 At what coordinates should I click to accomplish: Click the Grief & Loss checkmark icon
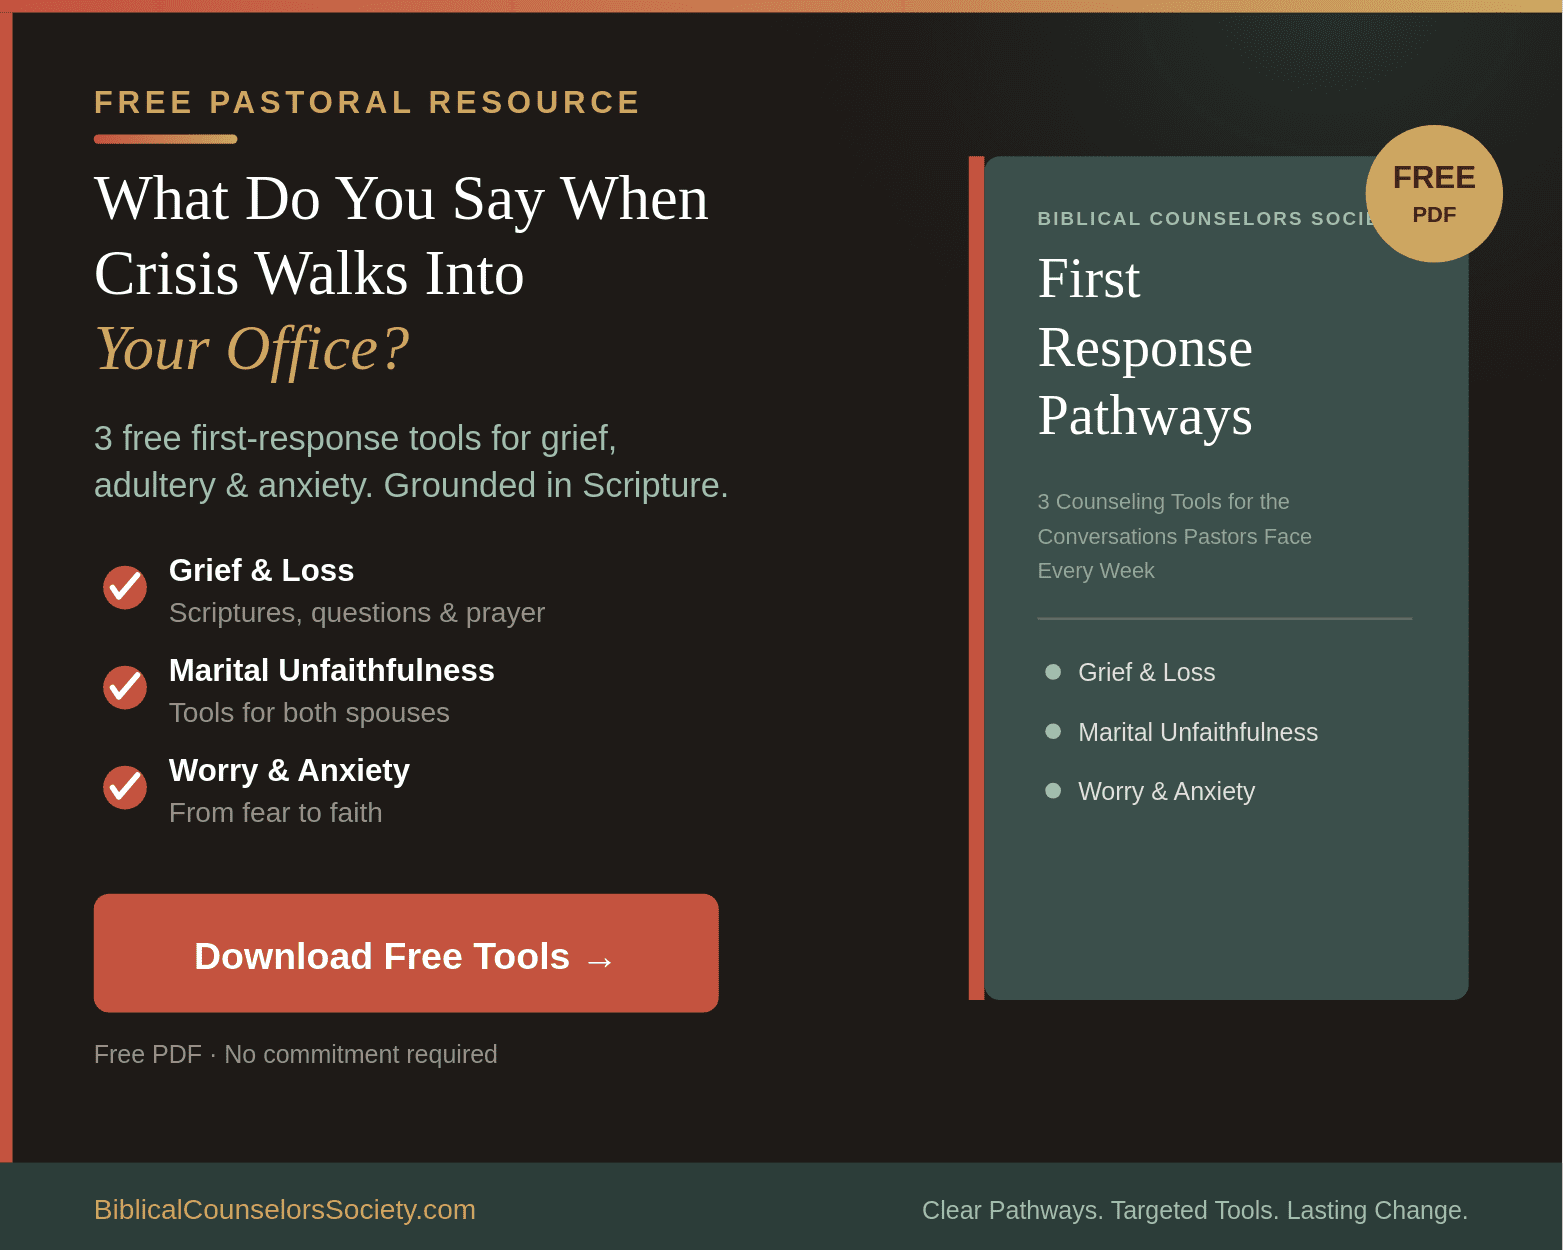coord(125,587)
